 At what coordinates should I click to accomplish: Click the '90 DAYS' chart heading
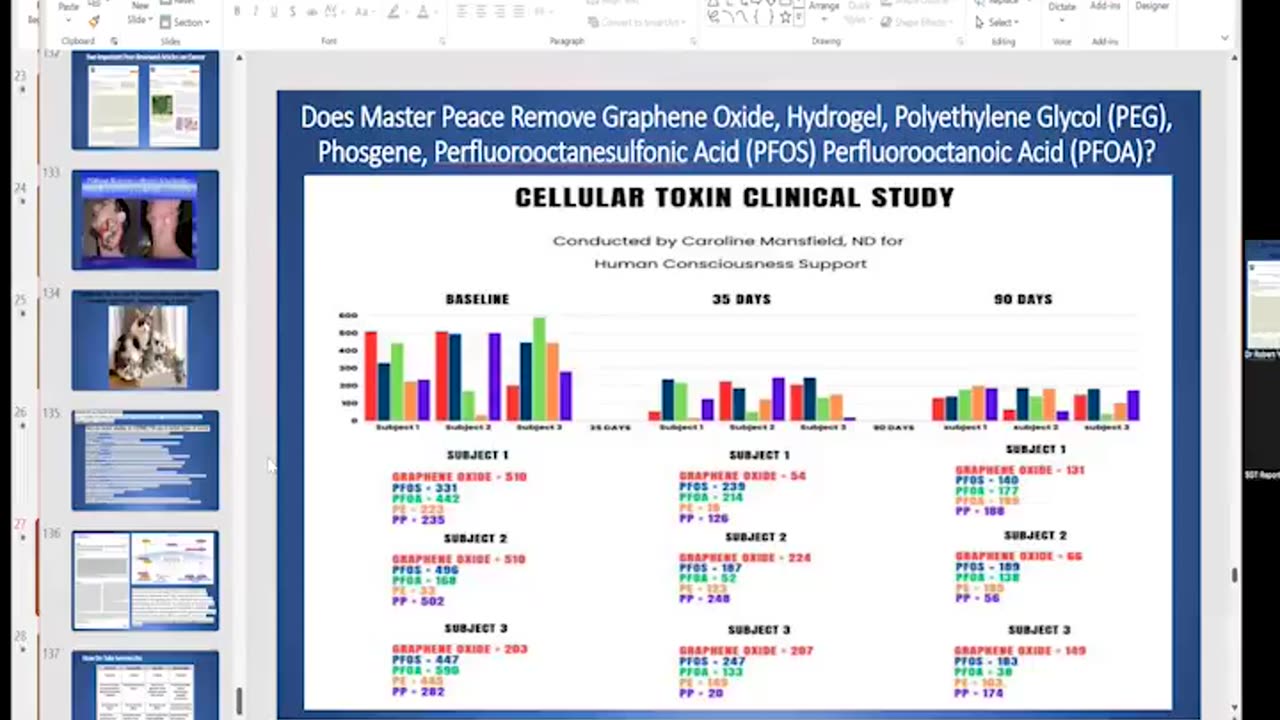point(1023,299)
